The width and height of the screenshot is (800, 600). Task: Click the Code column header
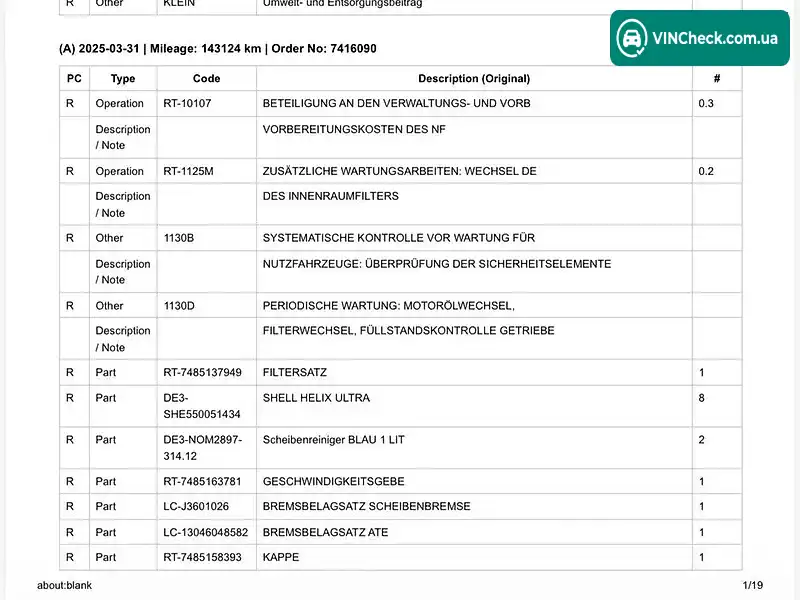point(207,79)
